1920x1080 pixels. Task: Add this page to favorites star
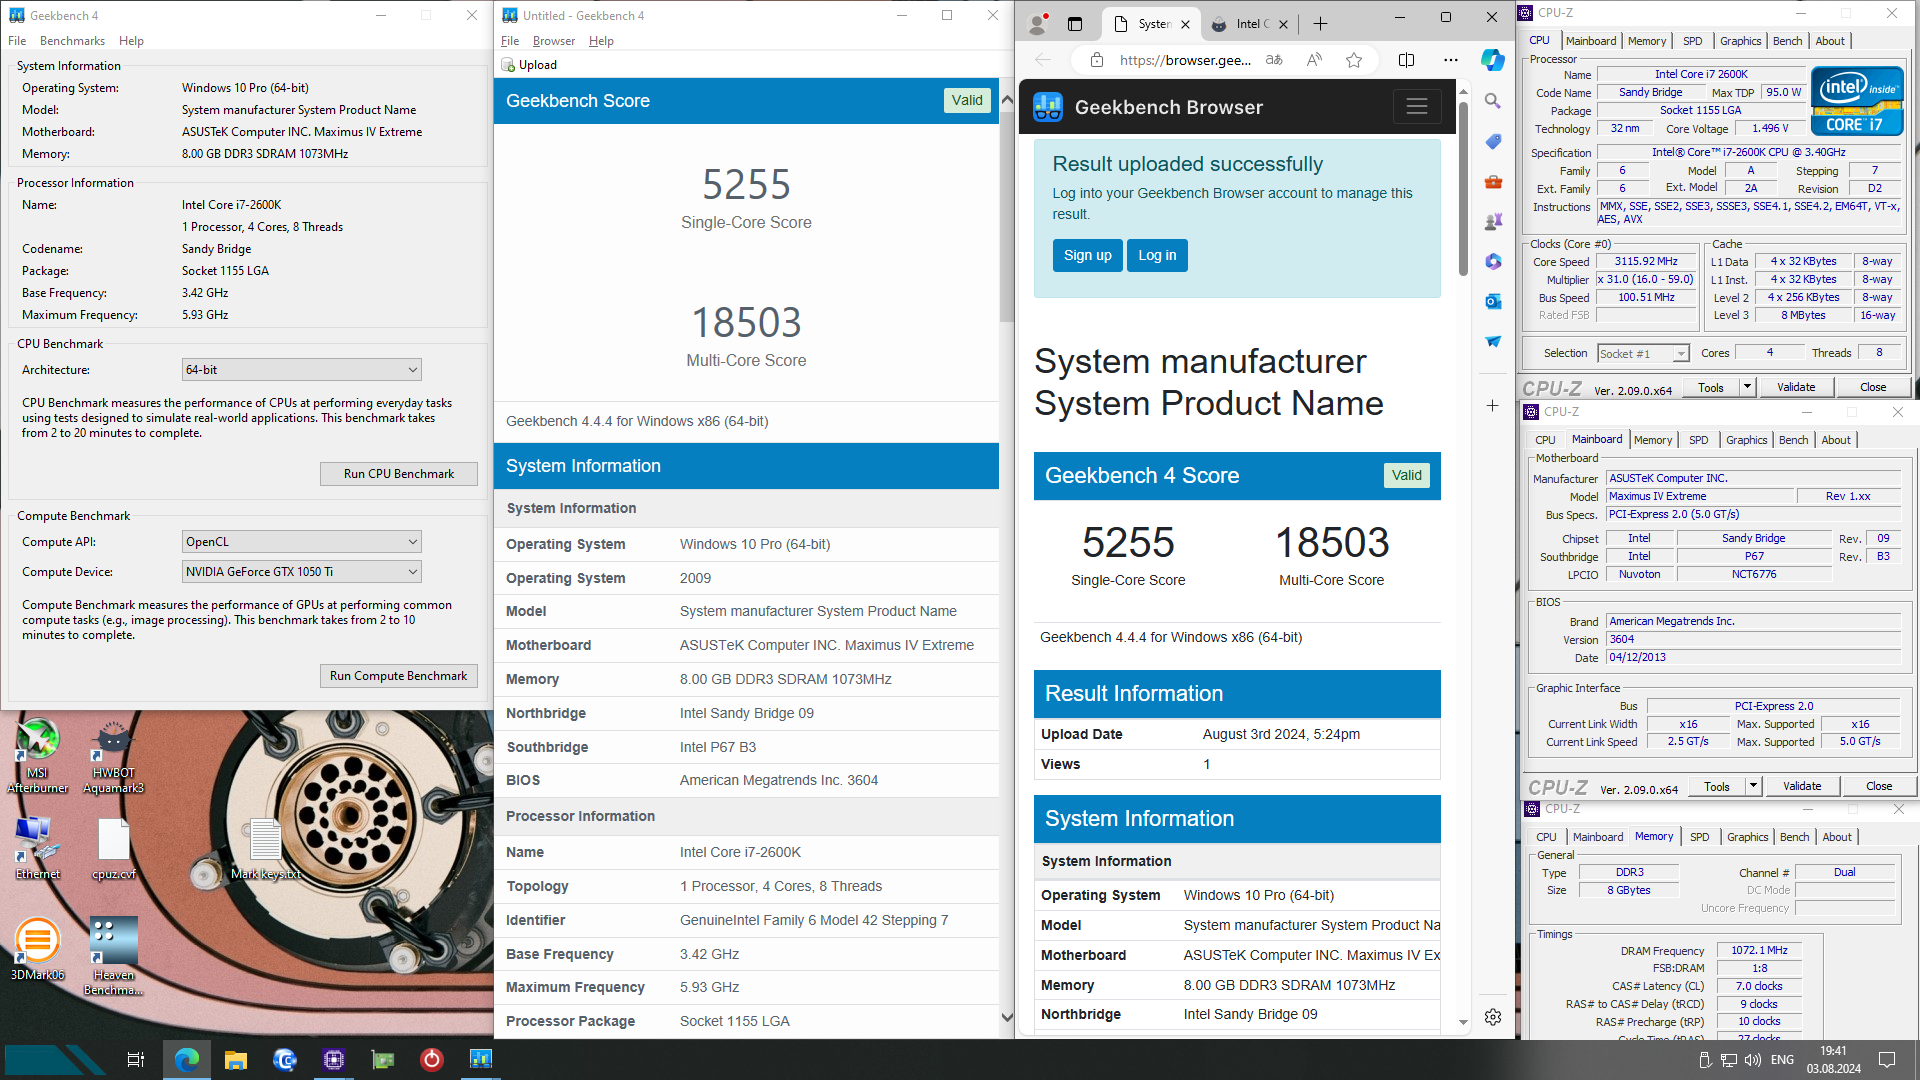point(1354,60)
